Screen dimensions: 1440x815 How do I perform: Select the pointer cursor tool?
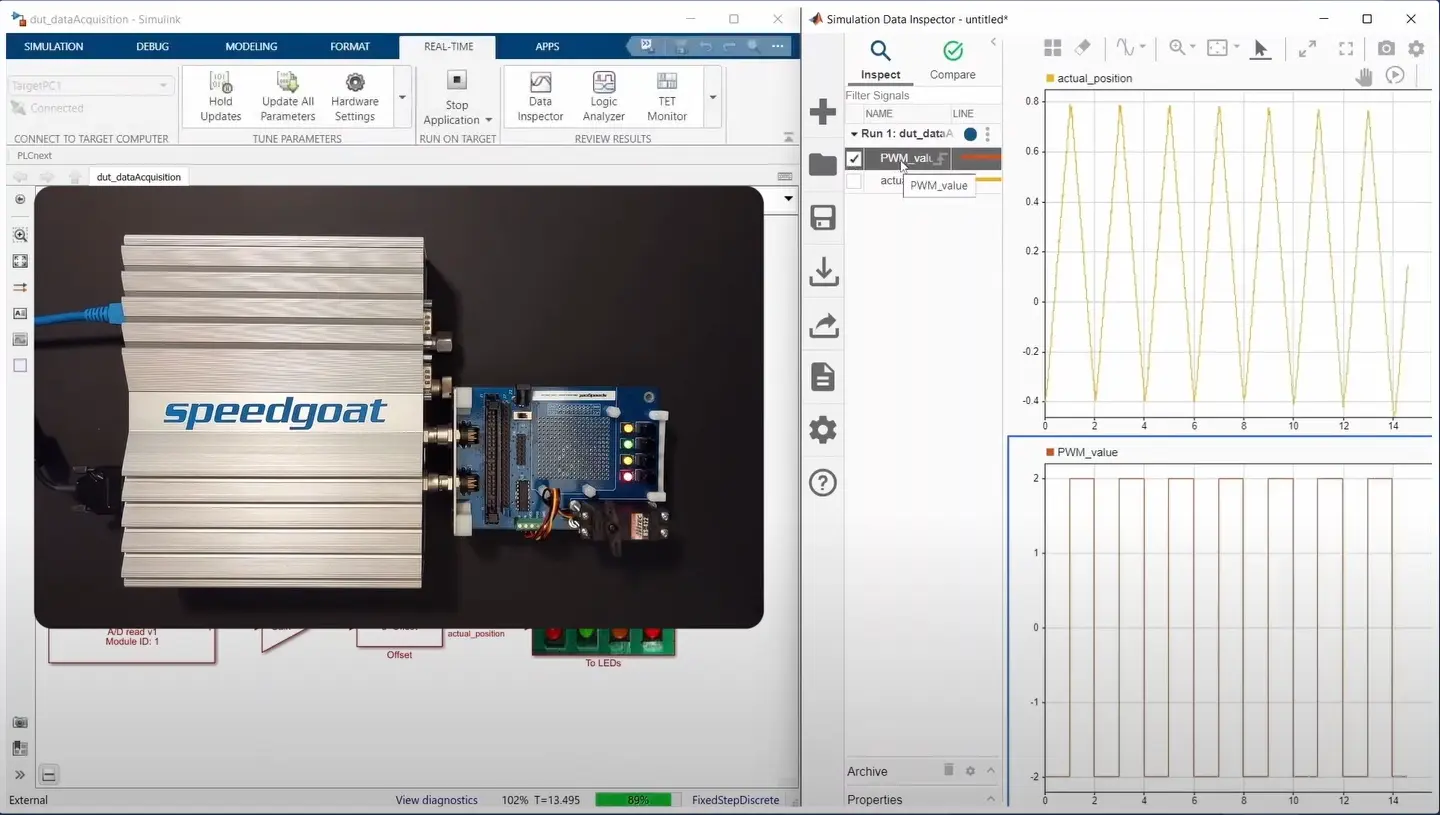point(1260,49)
